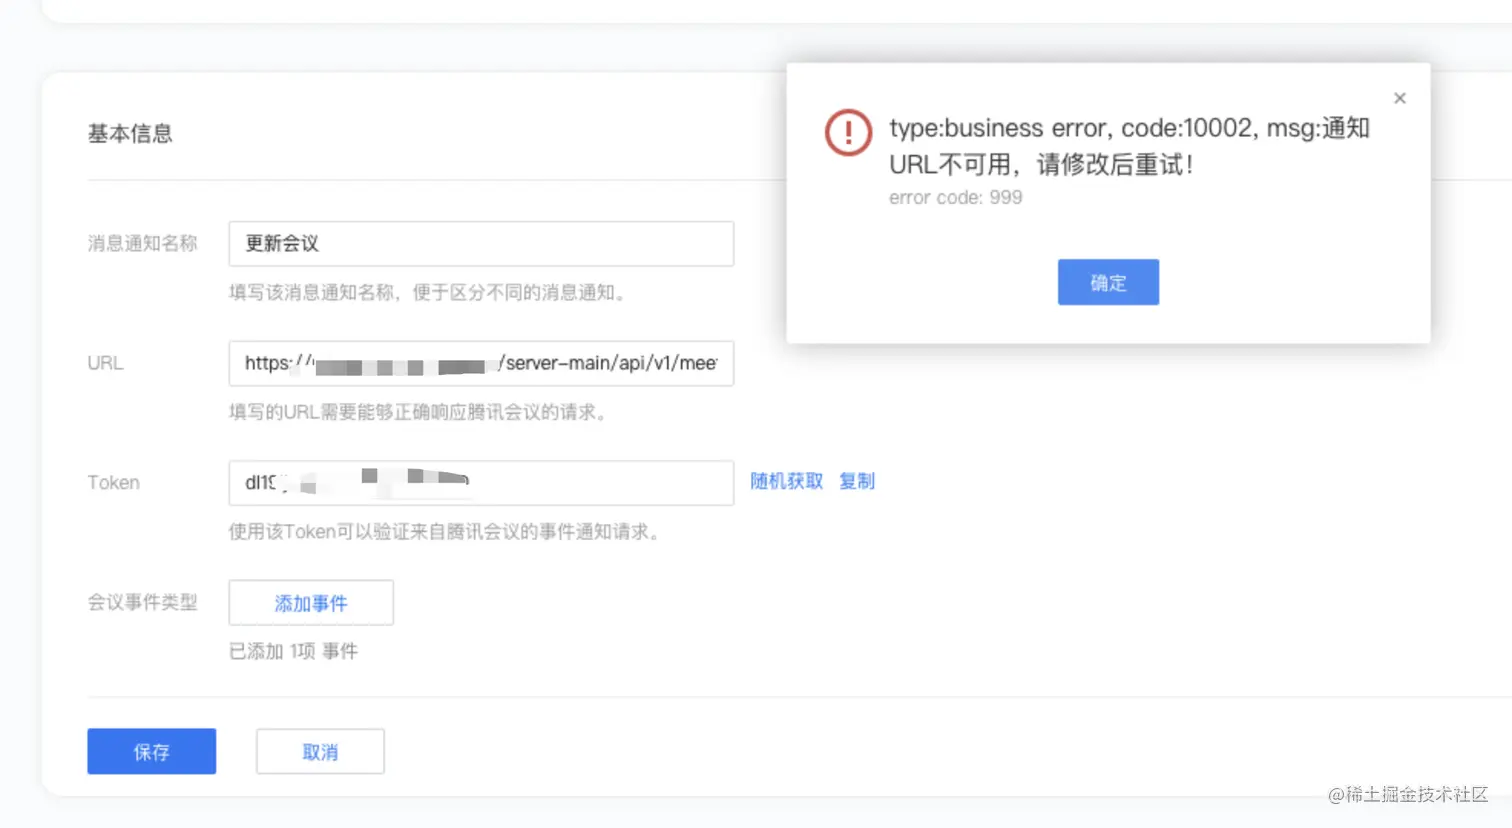The height and width of the screenshot is (828, 1512).
Task: Dismiss the error dialog with 确定
Action: pos(1107,282)
